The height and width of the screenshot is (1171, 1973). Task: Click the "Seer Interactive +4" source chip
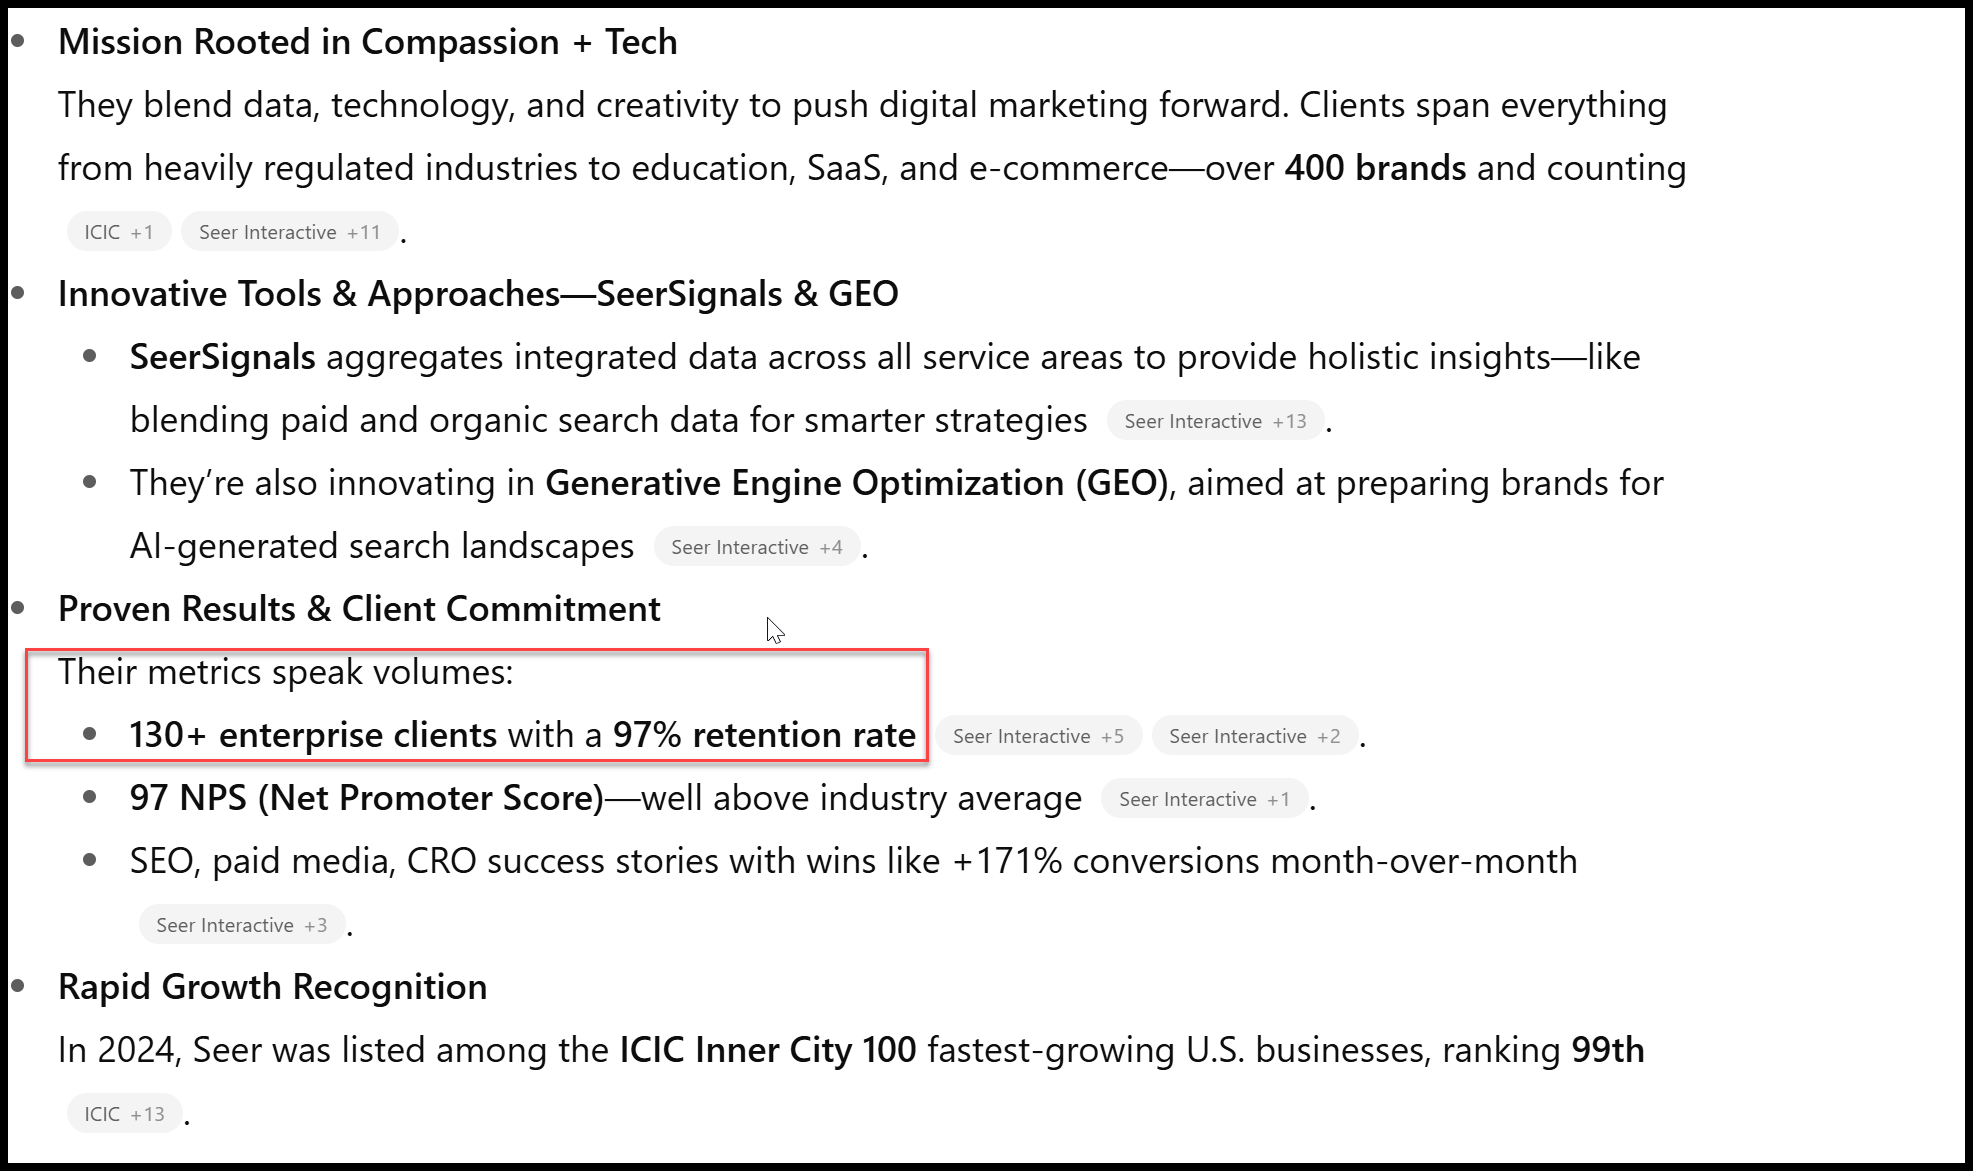tap(756, 547)
